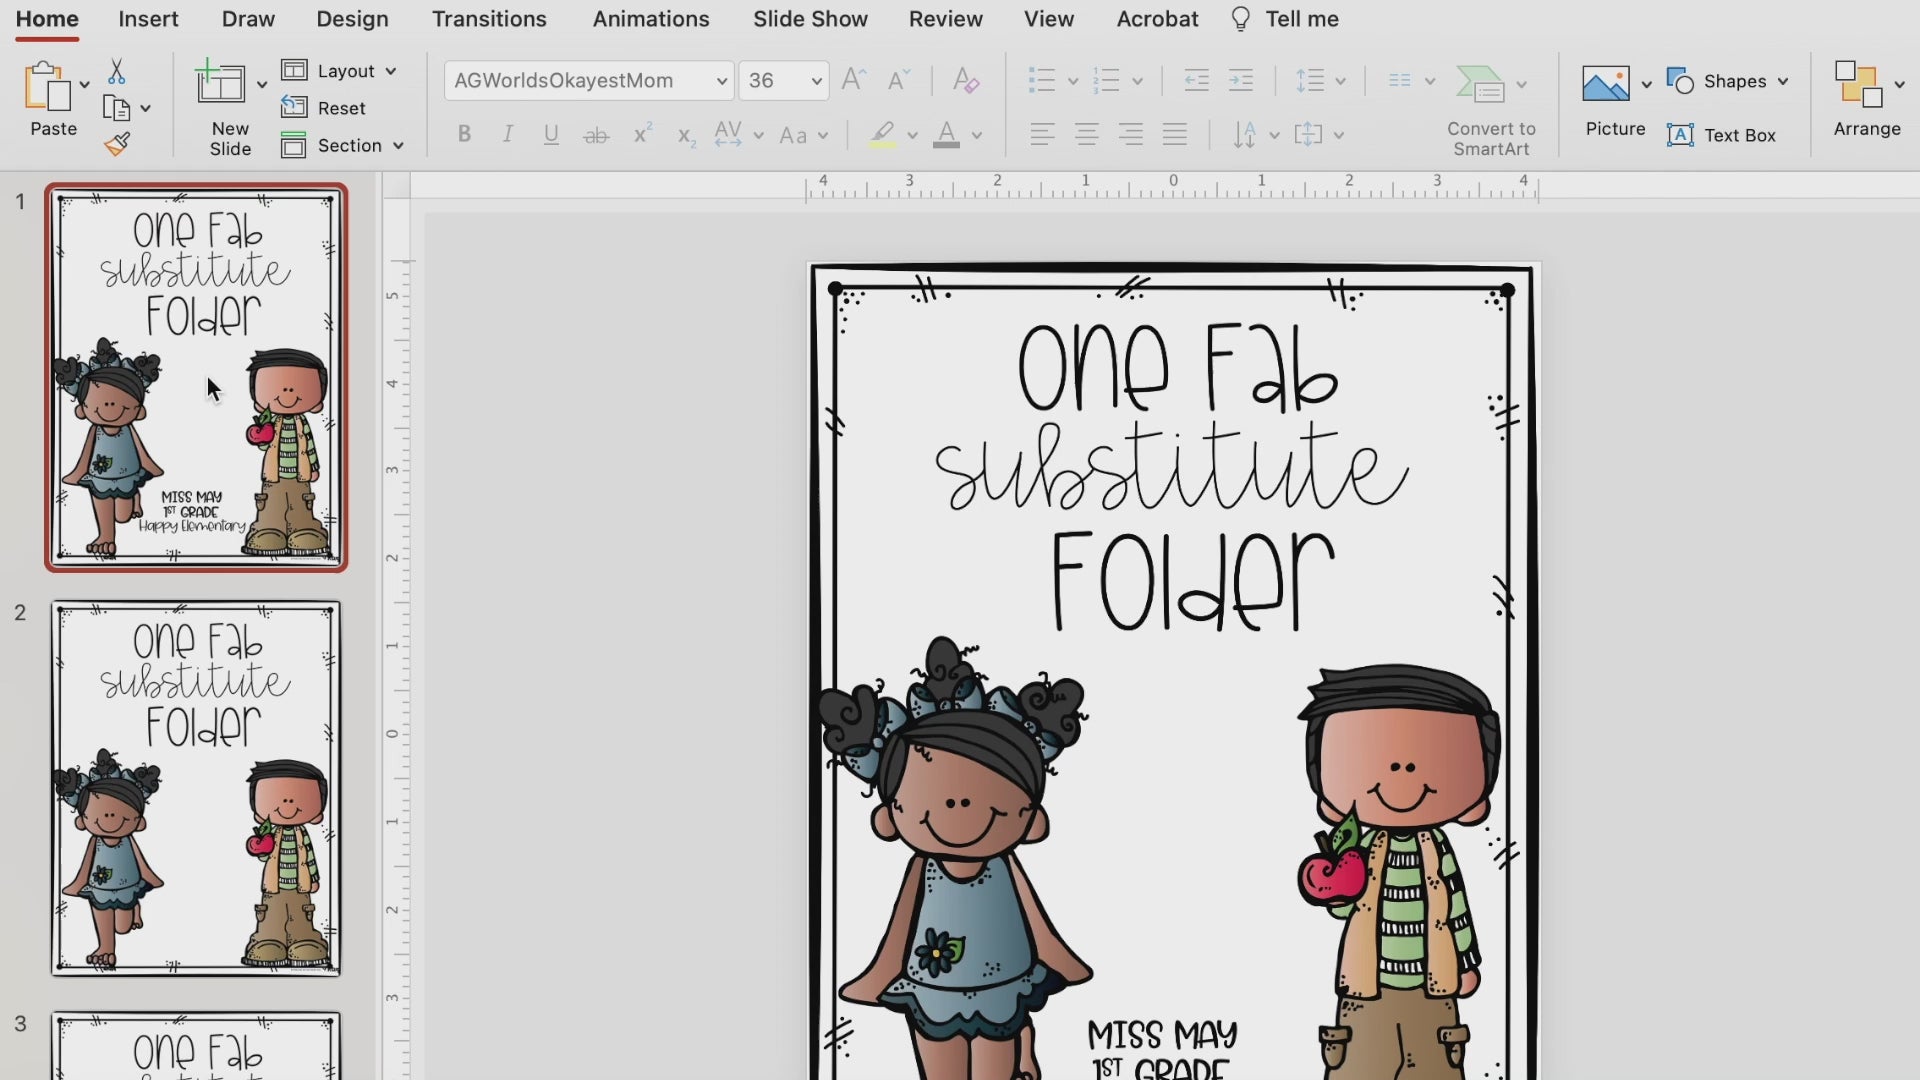Open the Slide Show tab
Screen dimensions: 1920x1080
coord(810,19)
